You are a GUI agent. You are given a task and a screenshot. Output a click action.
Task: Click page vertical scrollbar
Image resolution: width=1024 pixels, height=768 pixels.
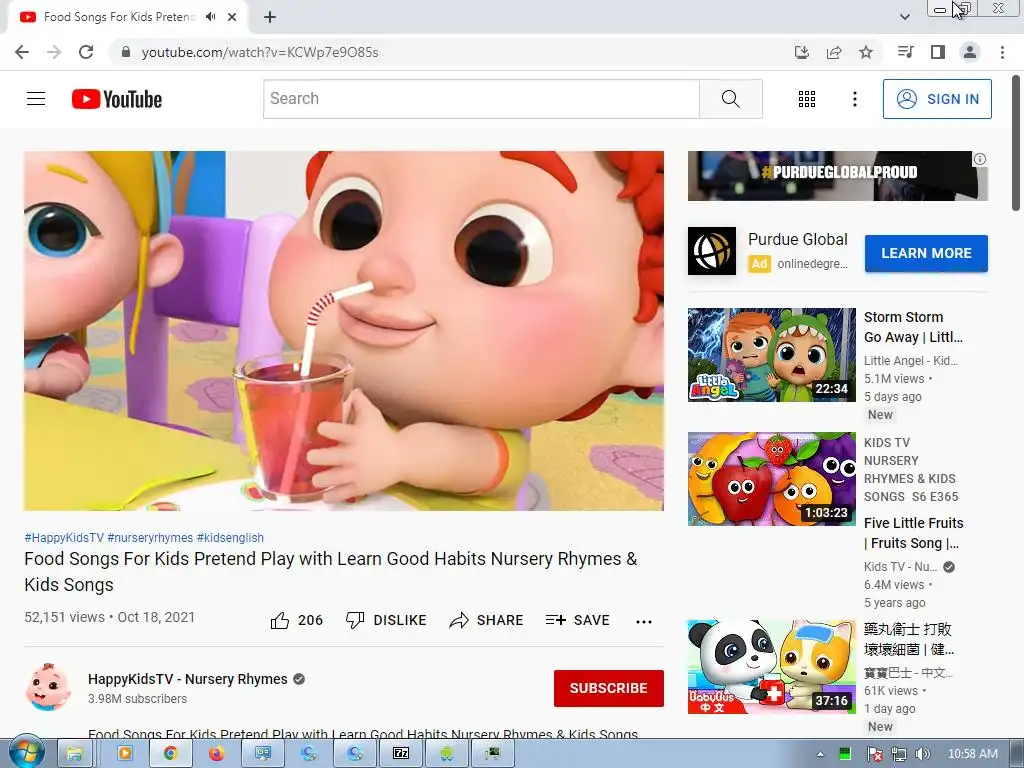coord(1017,144)
